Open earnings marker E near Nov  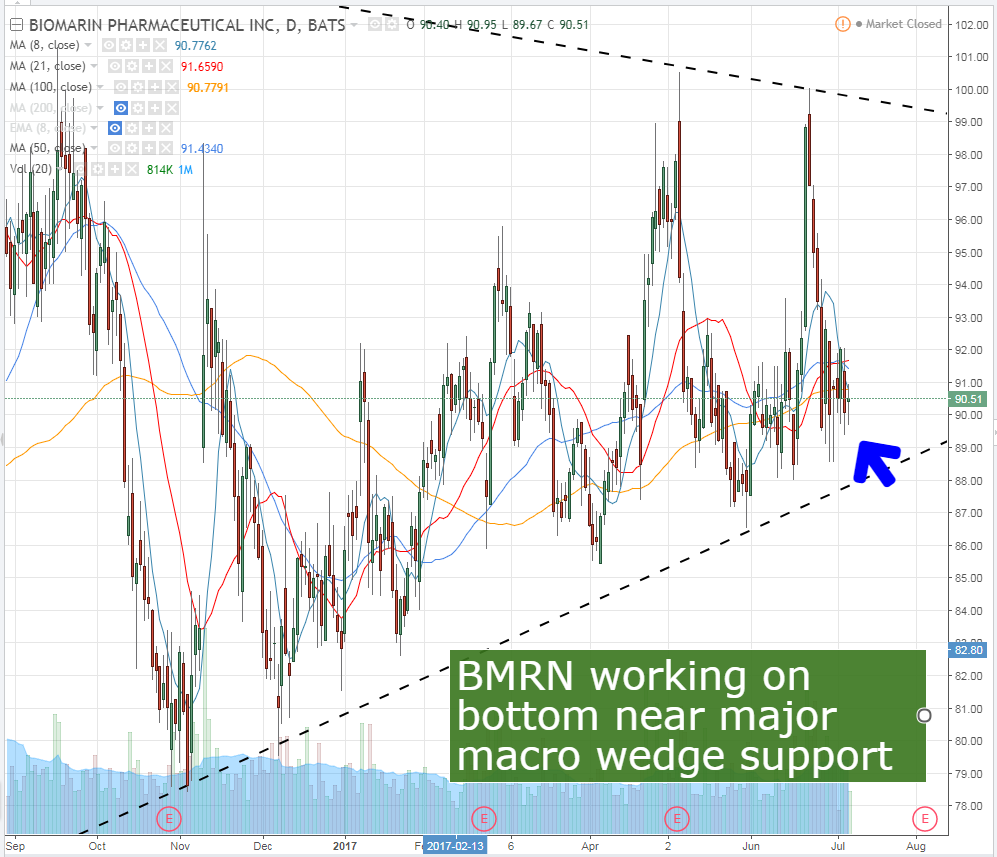coord(169,819)
